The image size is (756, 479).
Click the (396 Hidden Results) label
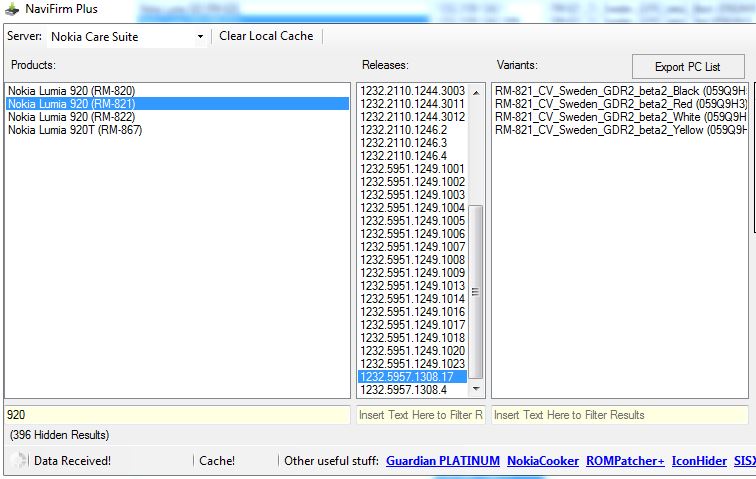coord(59,435)
